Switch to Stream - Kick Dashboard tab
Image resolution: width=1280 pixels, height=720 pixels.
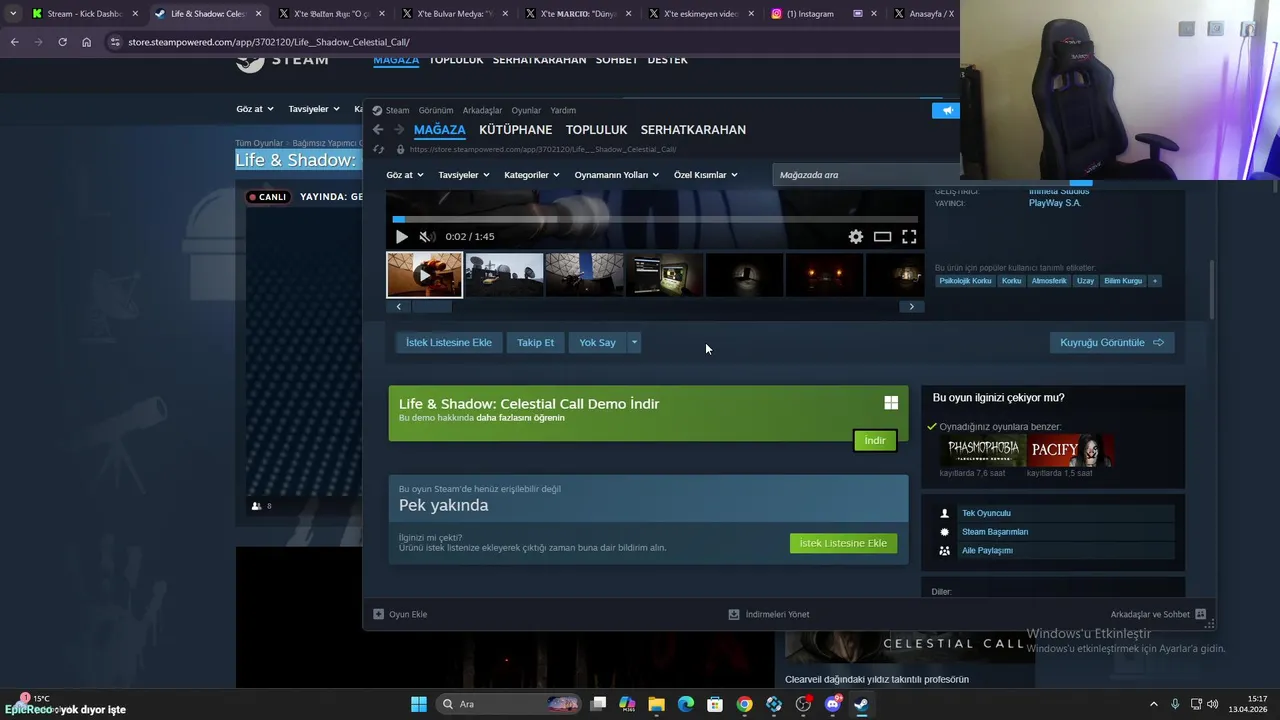coord(84,14)
